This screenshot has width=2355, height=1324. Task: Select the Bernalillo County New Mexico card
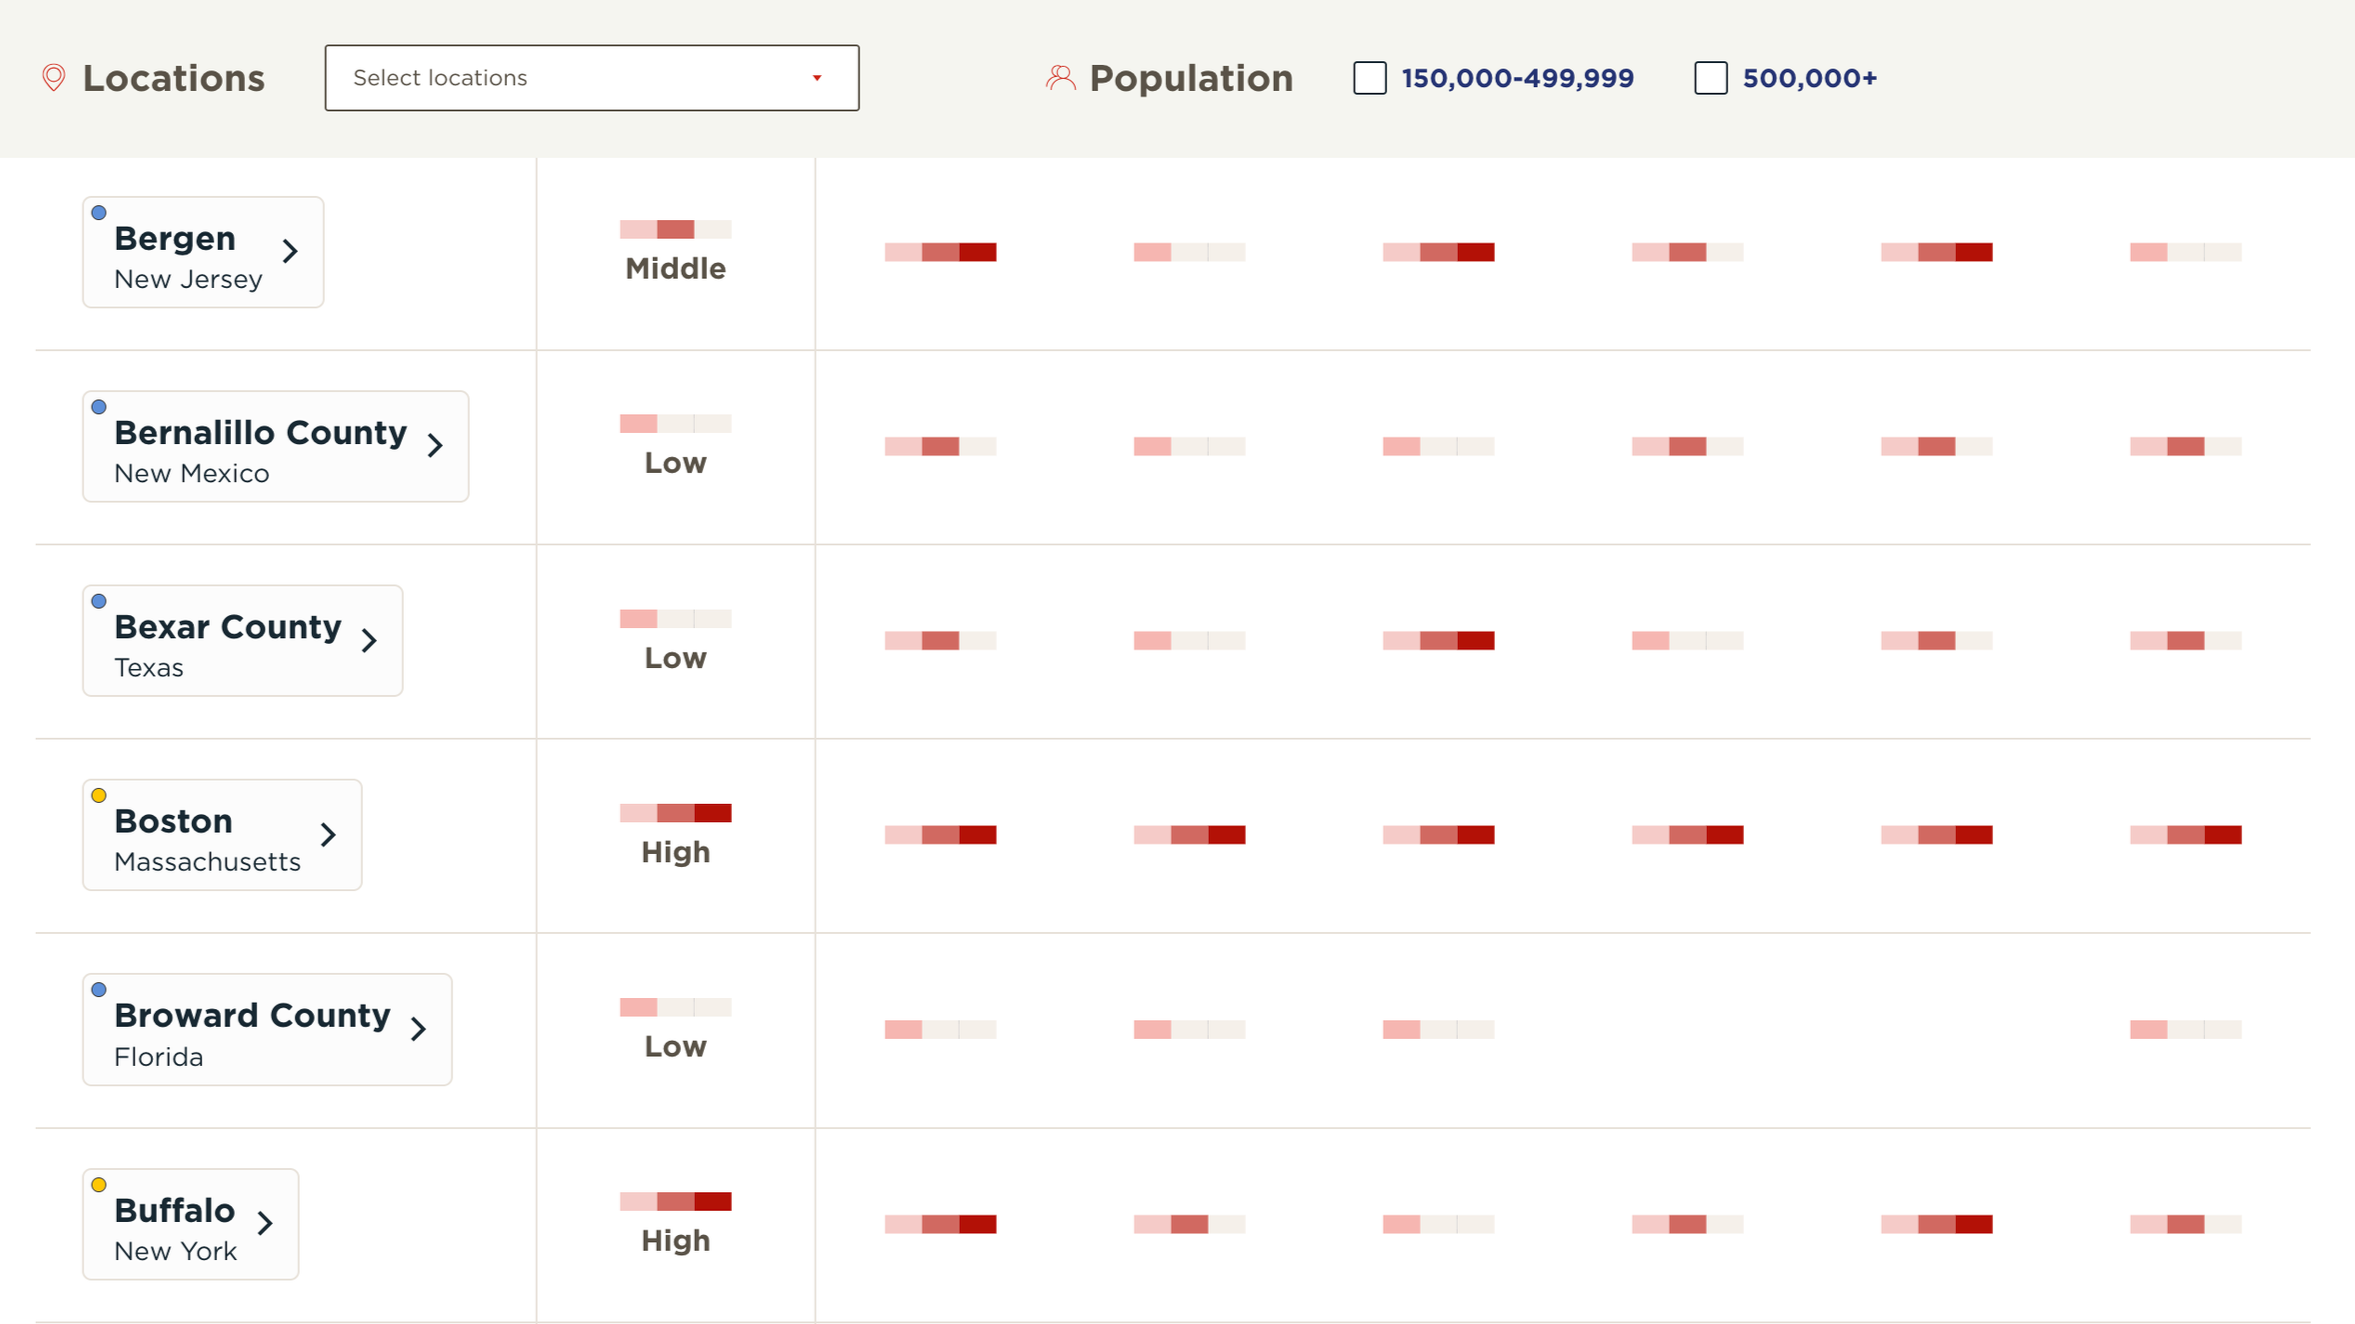276,446
